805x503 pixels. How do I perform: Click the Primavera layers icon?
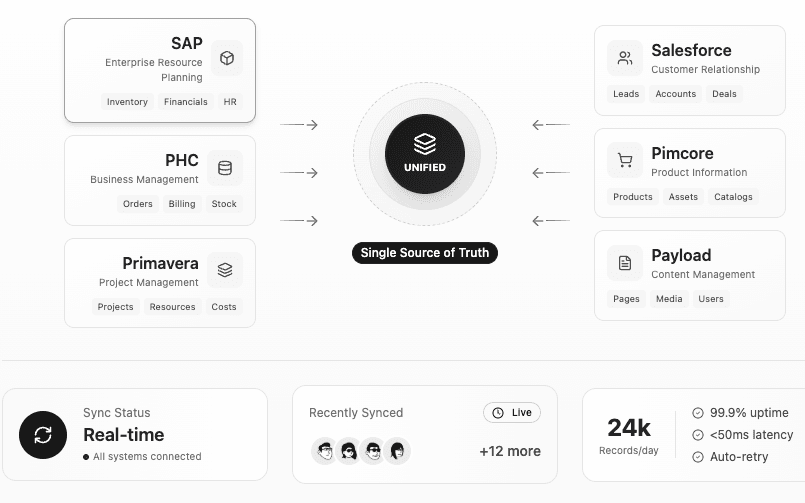coord(225,270)
